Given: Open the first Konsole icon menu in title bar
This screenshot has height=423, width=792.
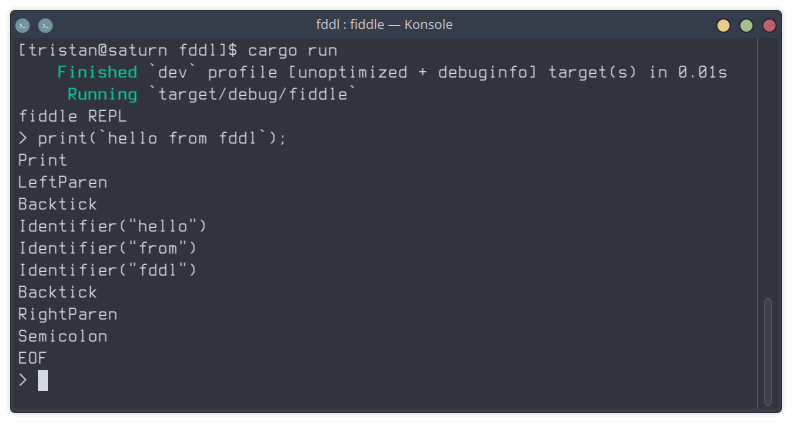Looking at the screenshot, I should pyautogui.click(x=23, y=25).
